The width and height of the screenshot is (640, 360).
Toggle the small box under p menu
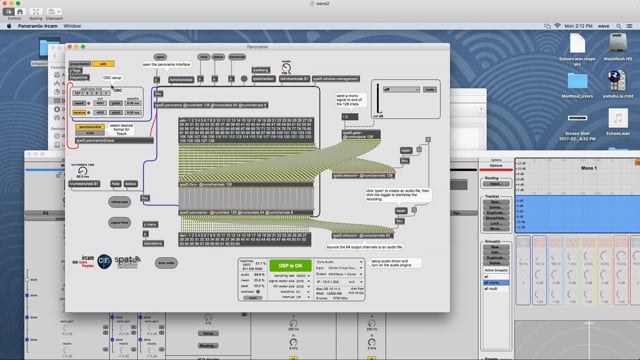[146, 234]
